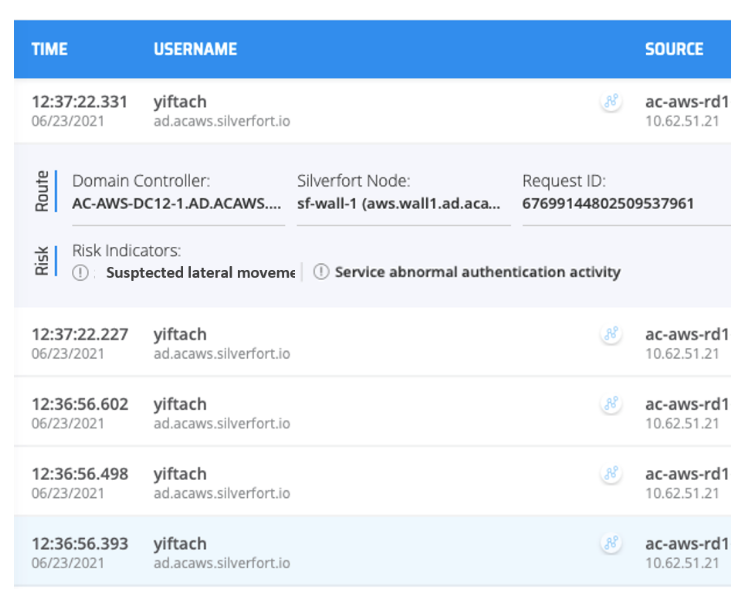Image resolution: width=753 pixels, height=615 pixels.
Task: Sort the log by the TIME column
Action: pos(49,49)
